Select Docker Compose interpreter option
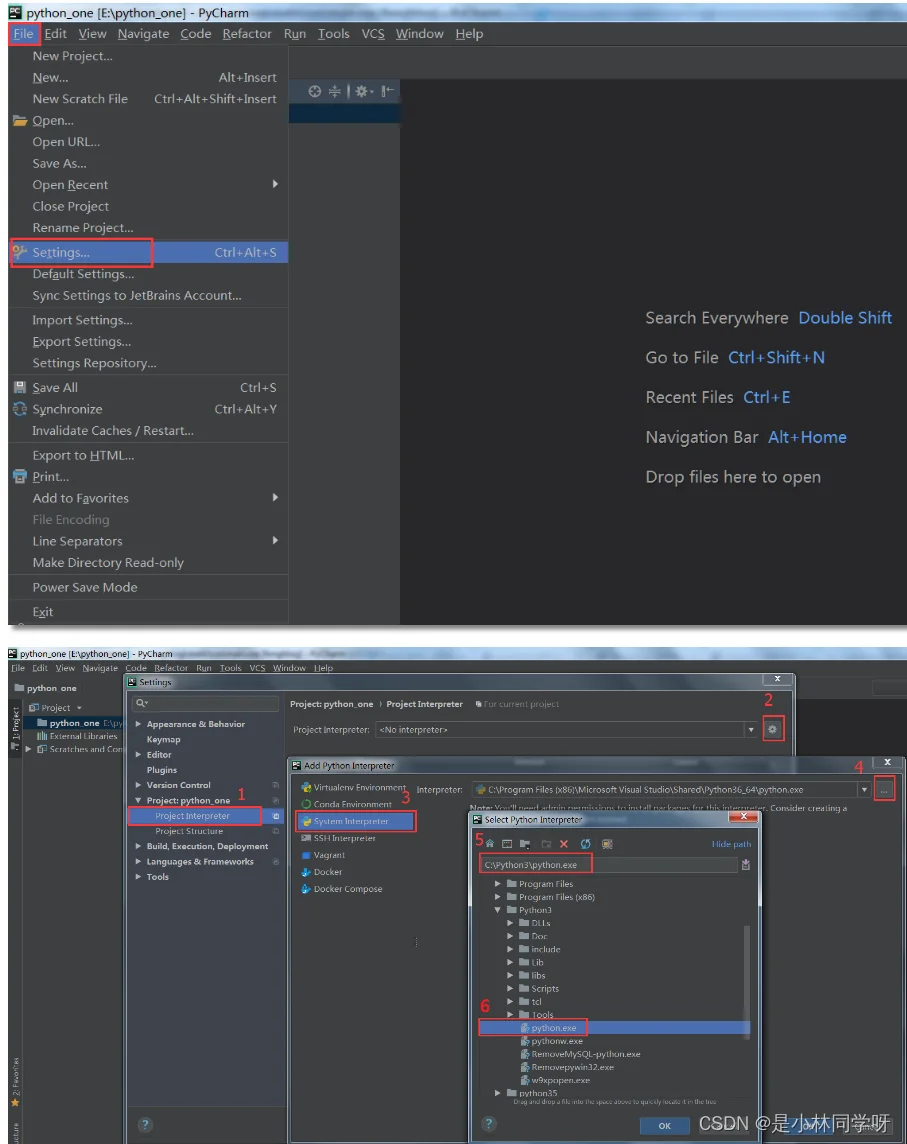 [342, 889]
